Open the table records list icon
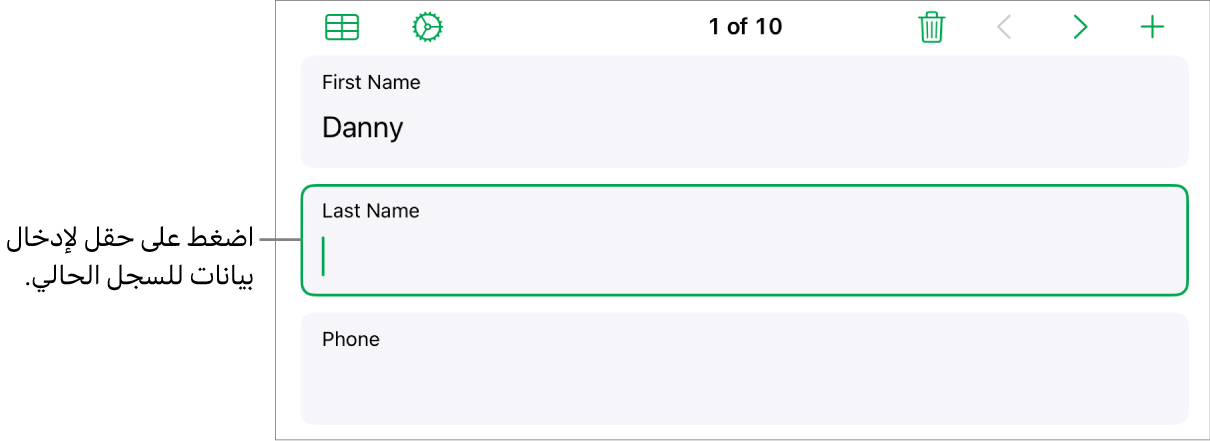The width and height of the screenshot is (1210, 441). 342,28
